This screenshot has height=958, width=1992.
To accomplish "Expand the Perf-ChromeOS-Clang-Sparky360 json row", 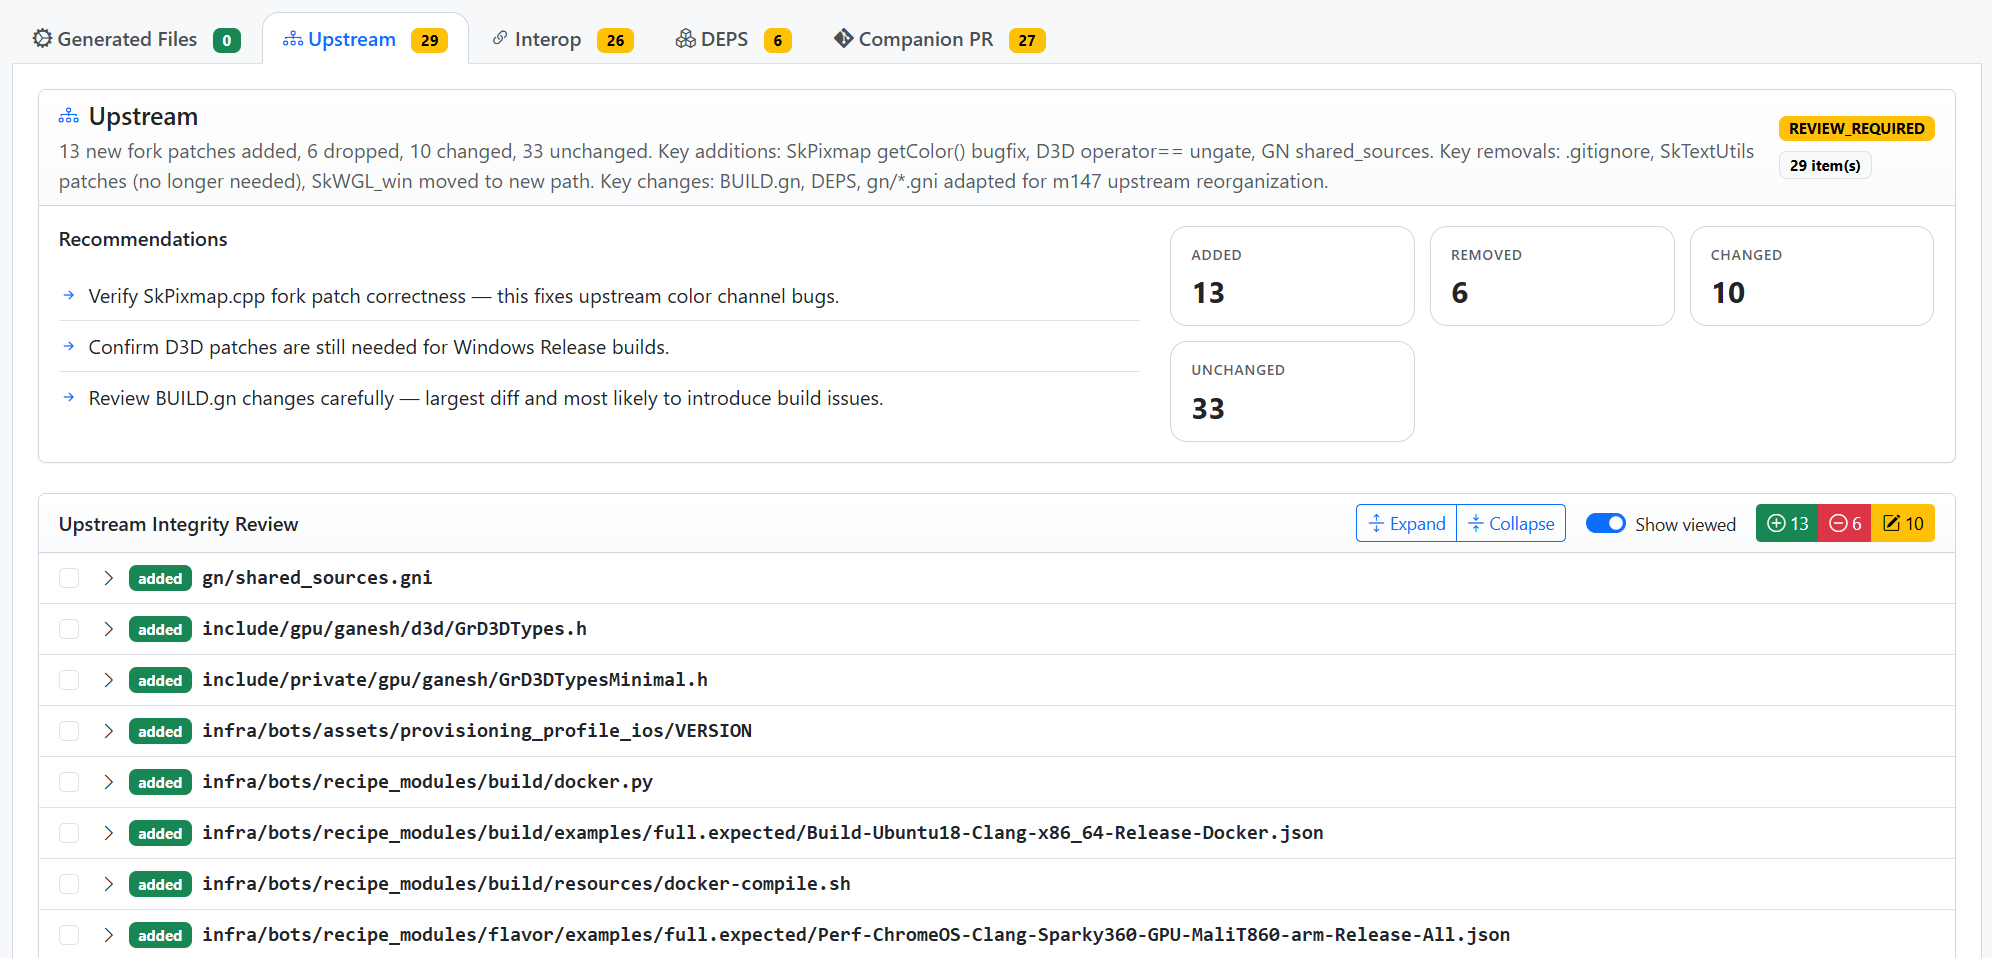I will [108, 935].
